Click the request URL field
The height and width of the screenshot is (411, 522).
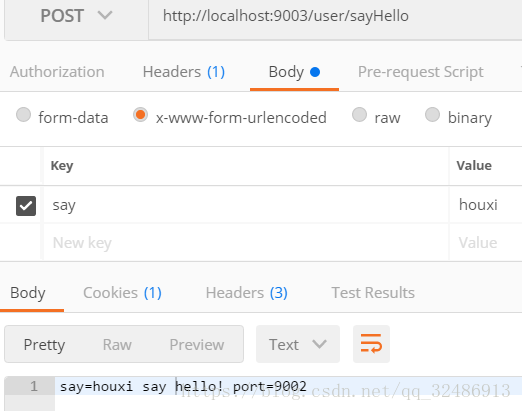335,16
